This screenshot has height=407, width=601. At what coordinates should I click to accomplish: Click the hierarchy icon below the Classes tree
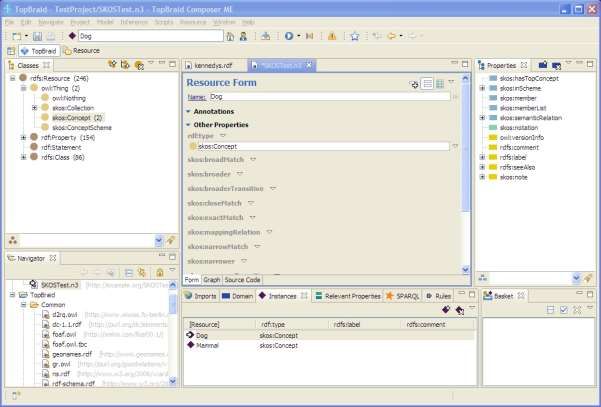(x=13, y=241)
